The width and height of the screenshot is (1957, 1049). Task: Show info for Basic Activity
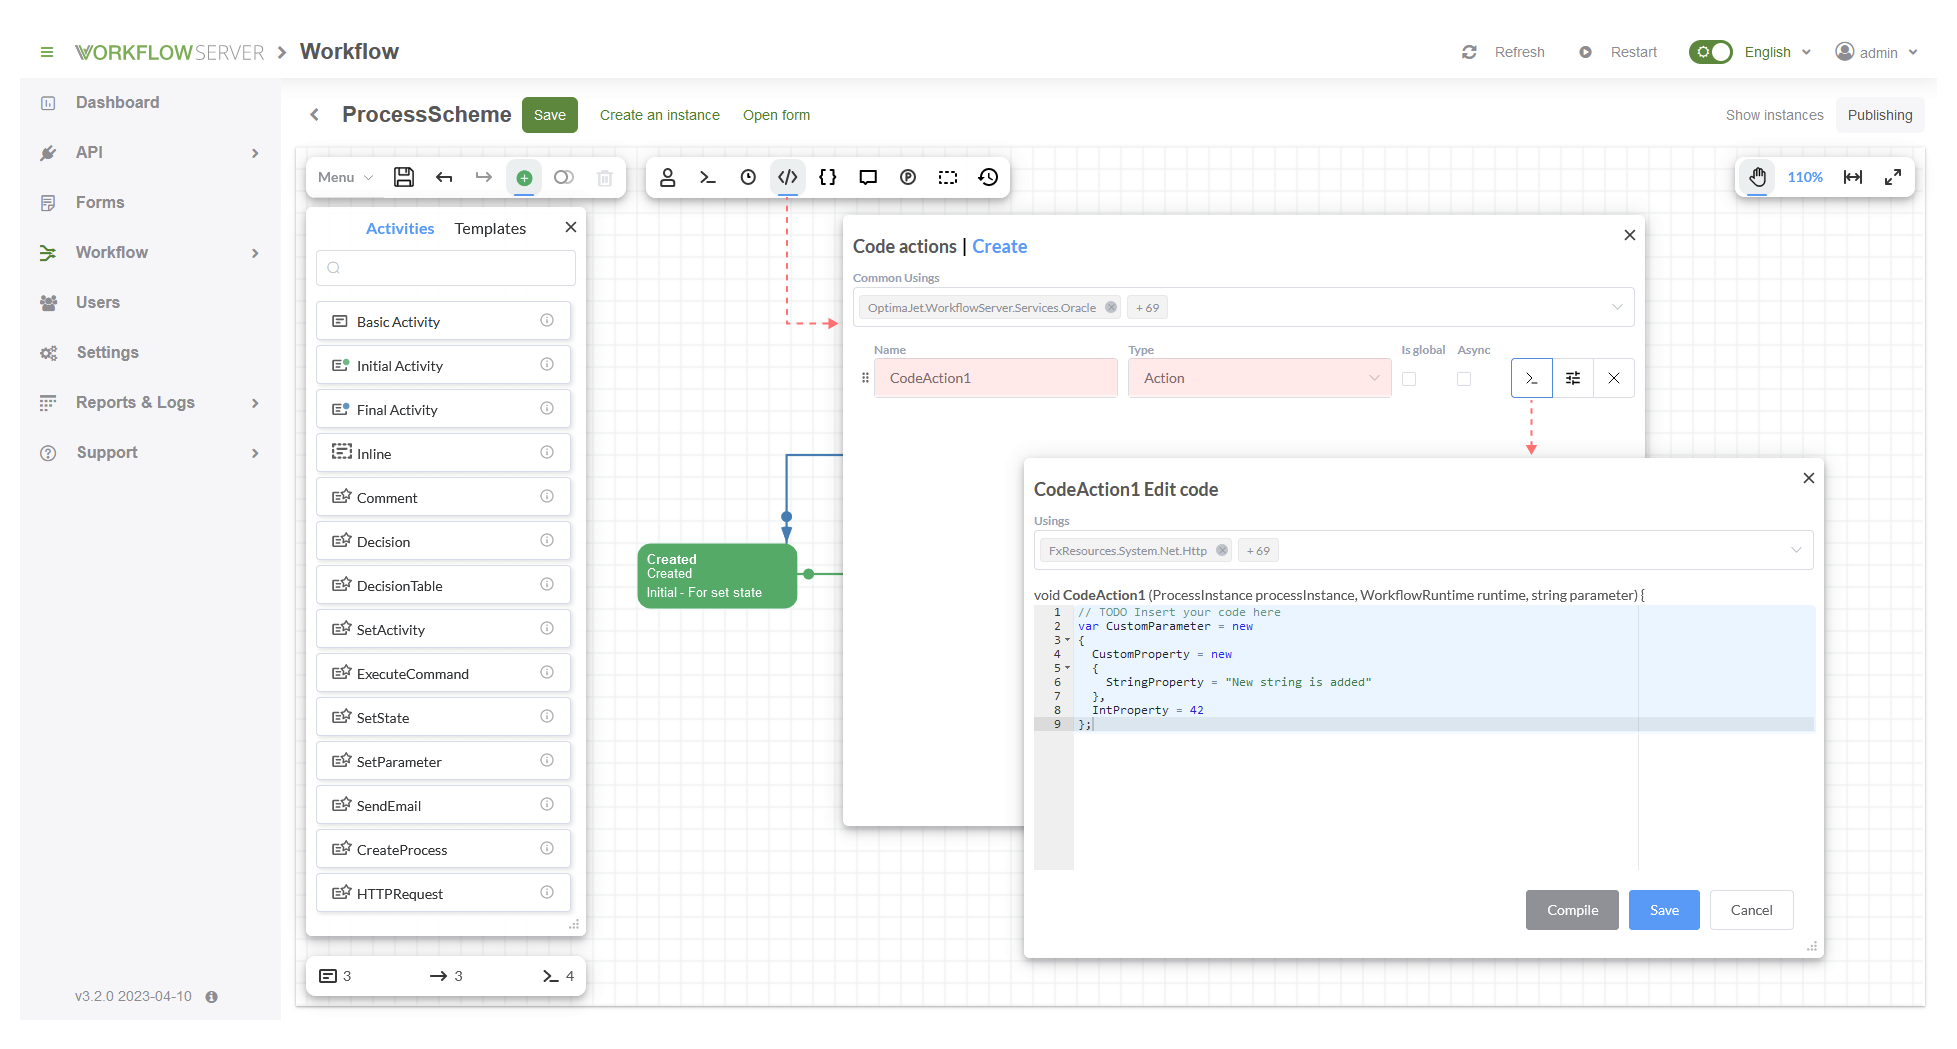(547, 321)
